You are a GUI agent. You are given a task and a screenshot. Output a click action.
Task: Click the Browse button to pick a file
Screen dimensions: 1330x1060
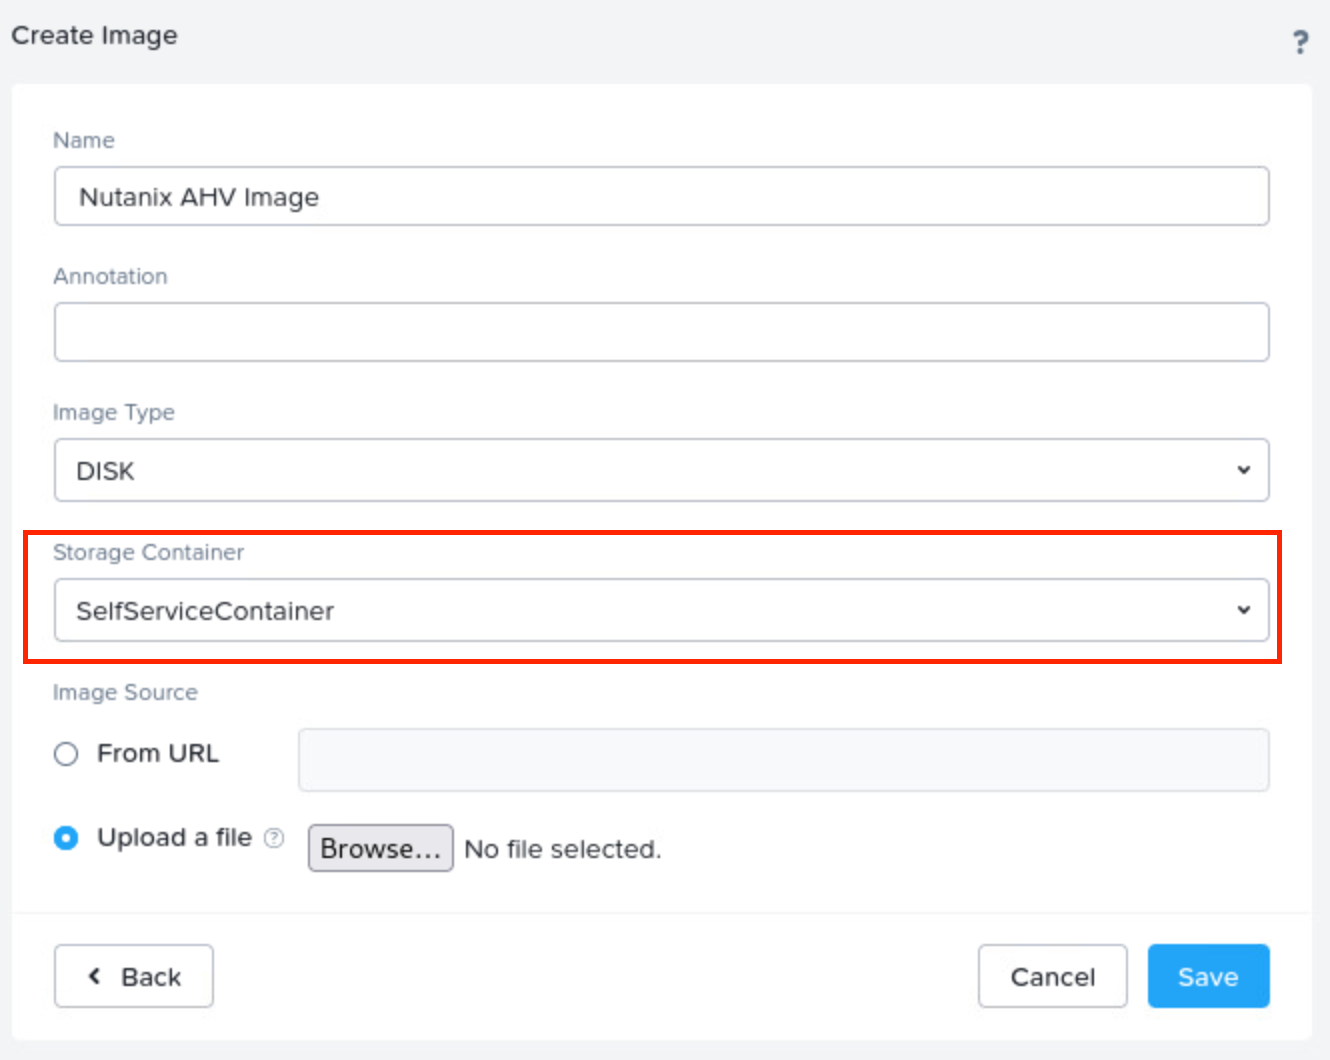click(379, 847)
